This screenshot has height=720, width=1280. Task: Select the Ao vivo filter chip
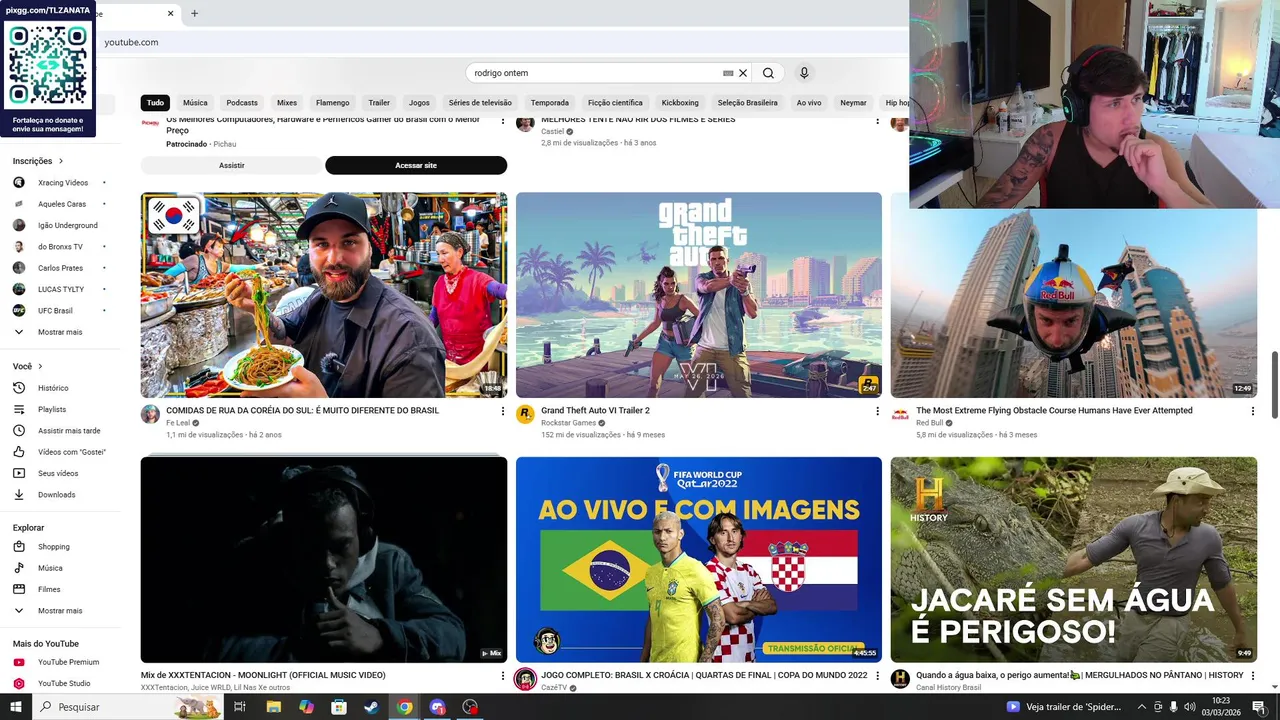click(809, 103)
